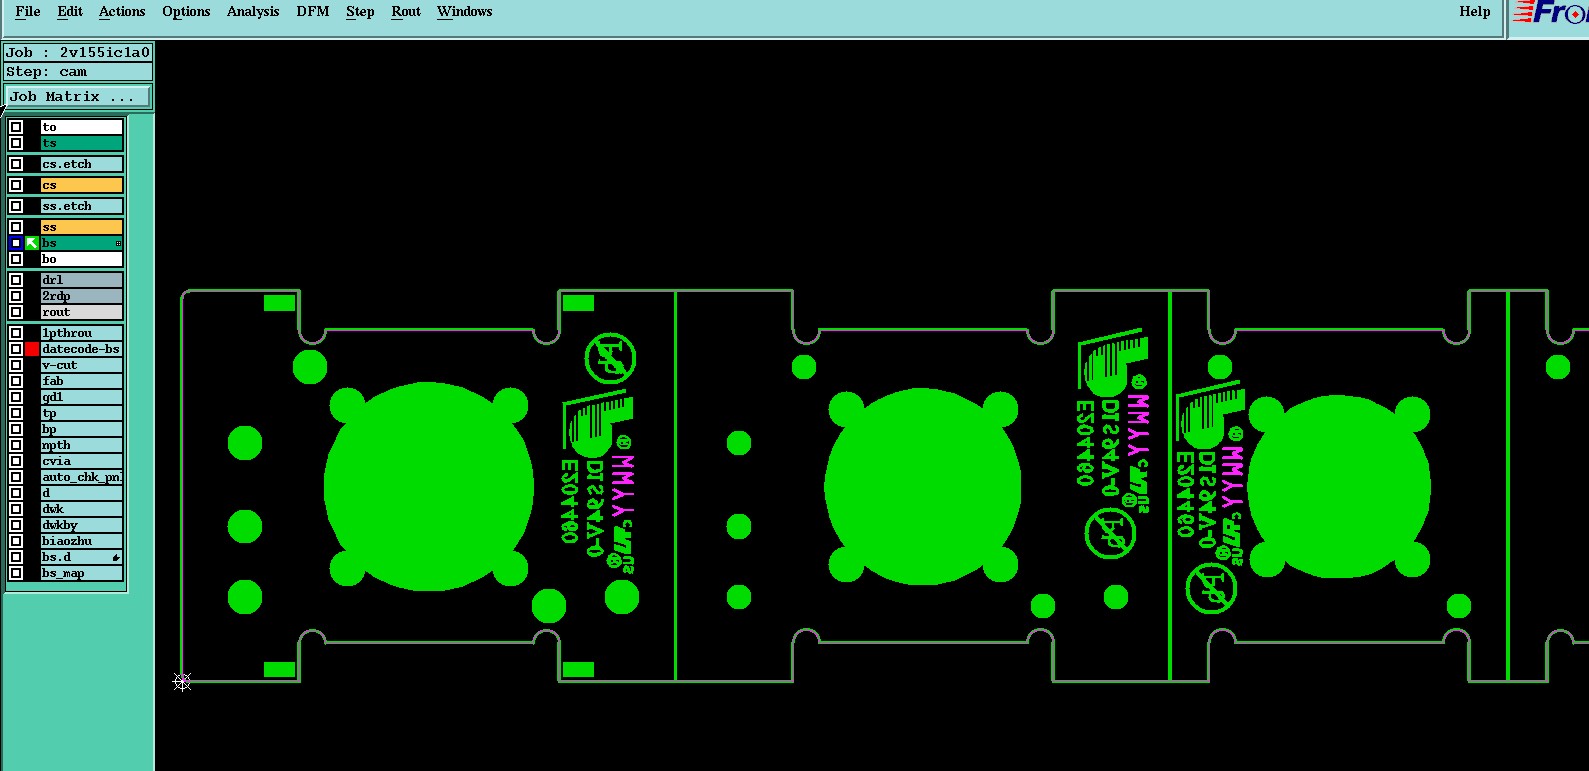Select the 'npth' layer name
The width and height of the screenshot is (1589, 771).
tap(82, 445)
